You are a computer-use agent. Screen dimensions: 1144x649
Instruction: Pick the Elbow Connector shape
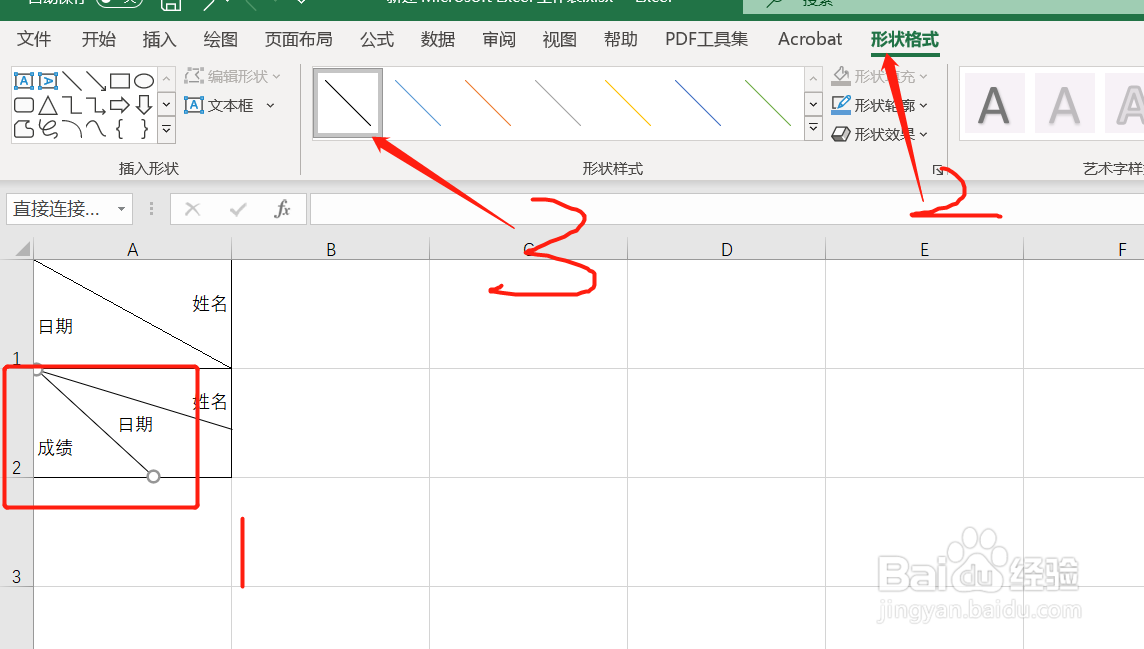click(72, 105)
